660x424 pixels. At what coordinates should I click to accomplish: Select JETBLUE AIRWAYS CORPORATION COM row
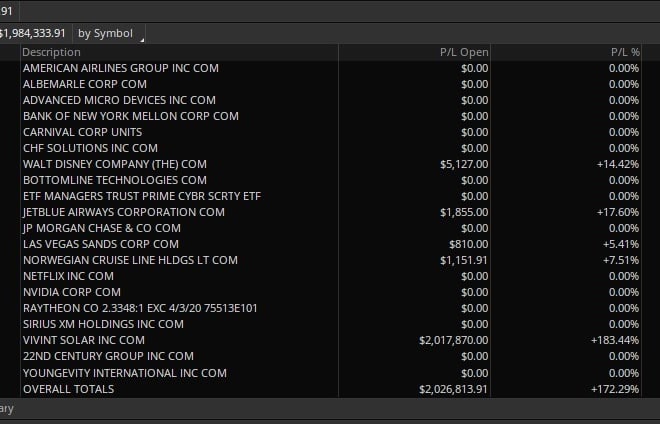(x=124, y=212)
